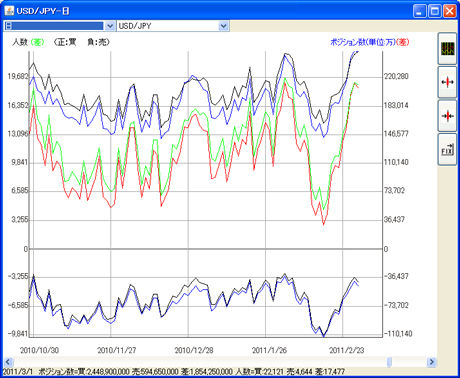Click the 2011/2/23 date axis label
Screen dimensions: 460x378
(x=347, y=350)
